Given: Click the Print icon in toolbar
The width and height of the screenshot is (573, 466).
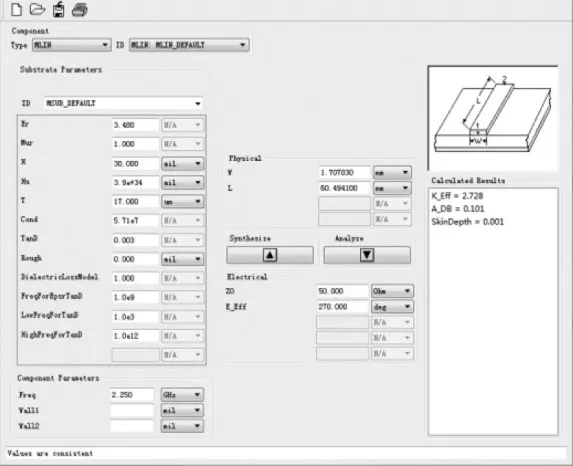Looking at the screenshot, I should click(80, 10).
